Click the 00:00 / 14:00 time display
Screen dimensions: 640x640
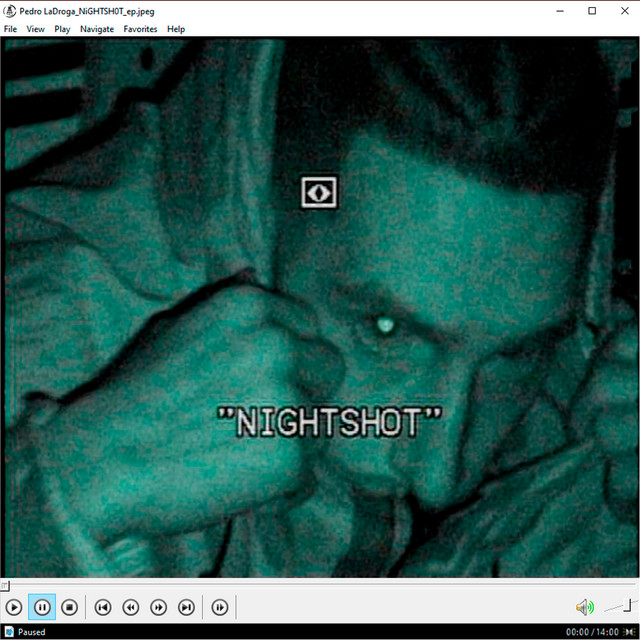click(x=592, y=632)
